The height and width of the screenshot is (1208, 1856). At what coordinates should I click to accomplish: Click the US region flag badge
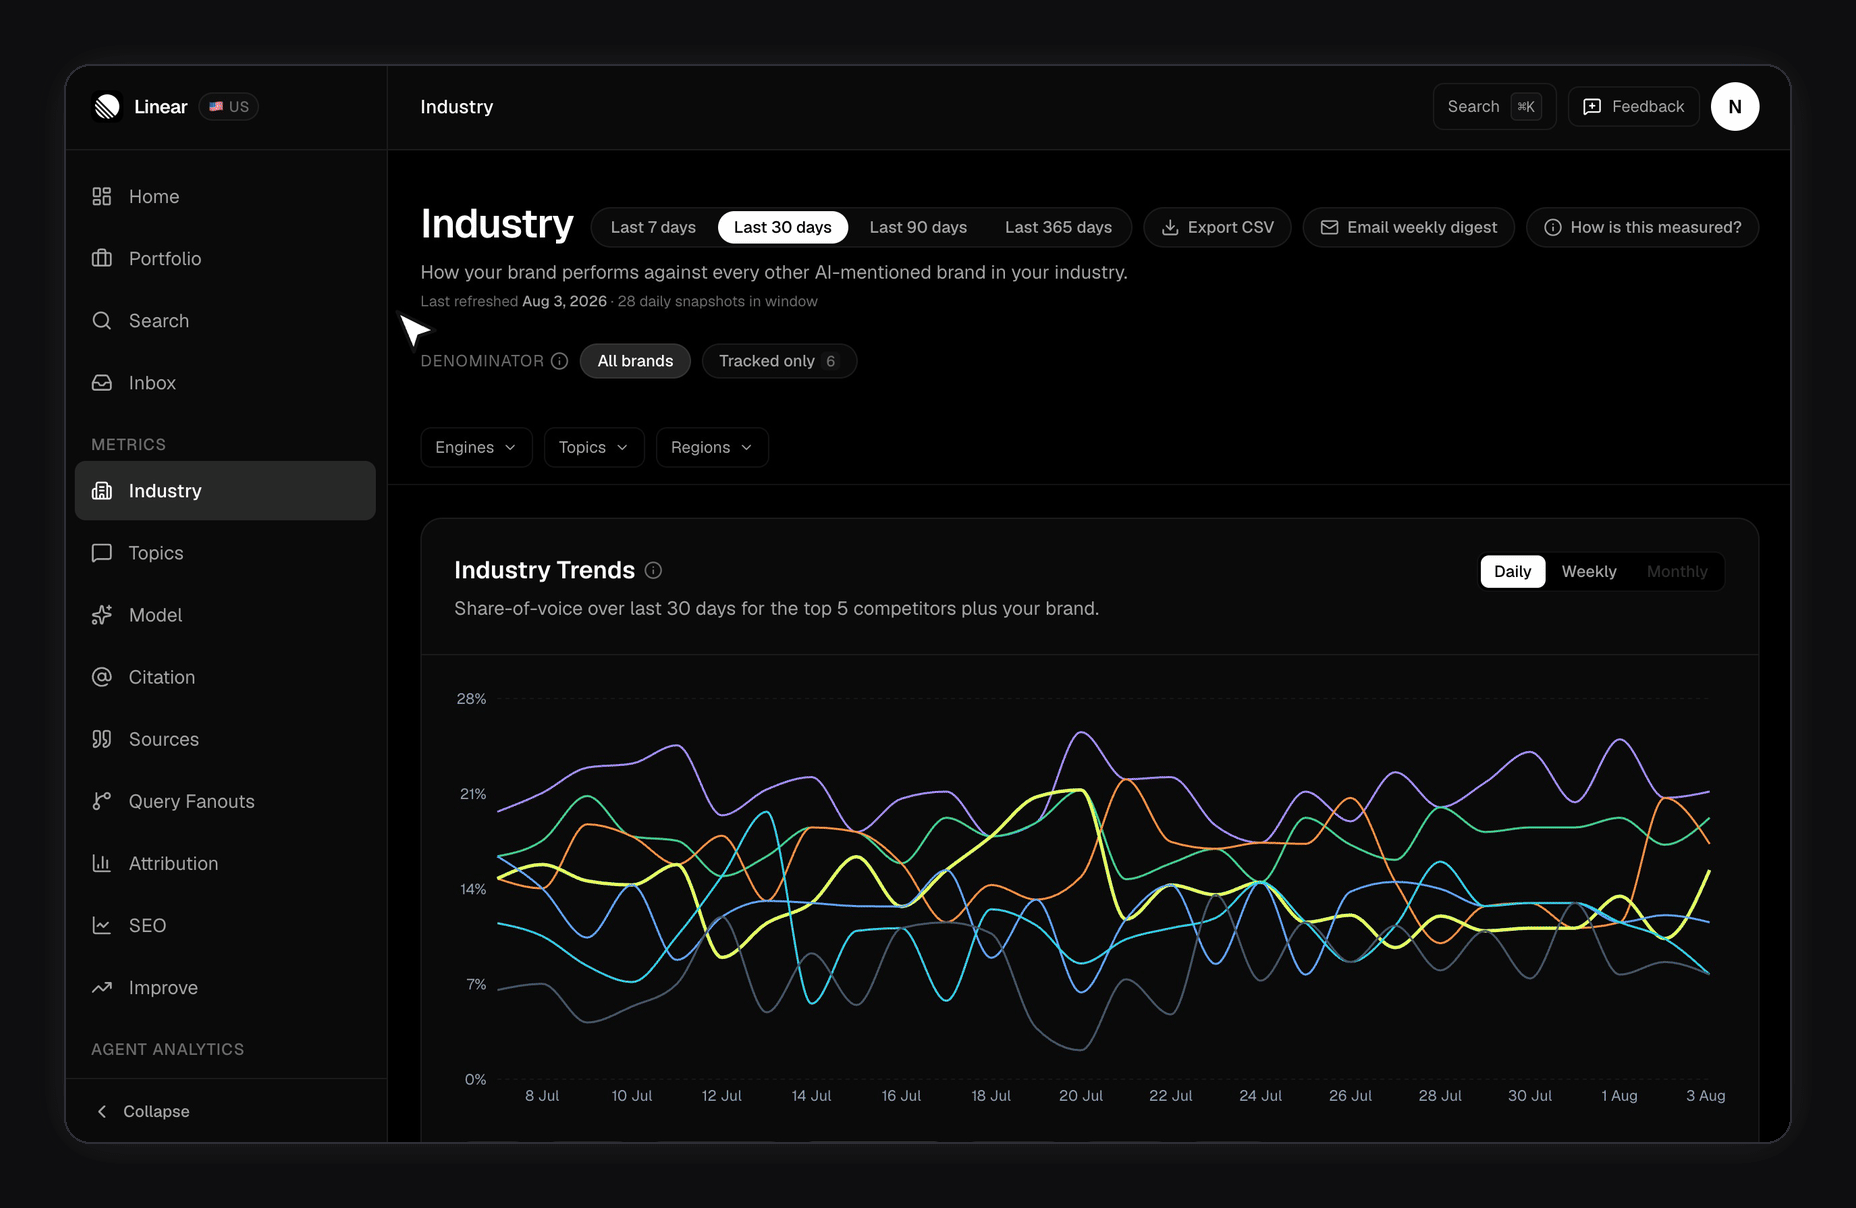229,107
